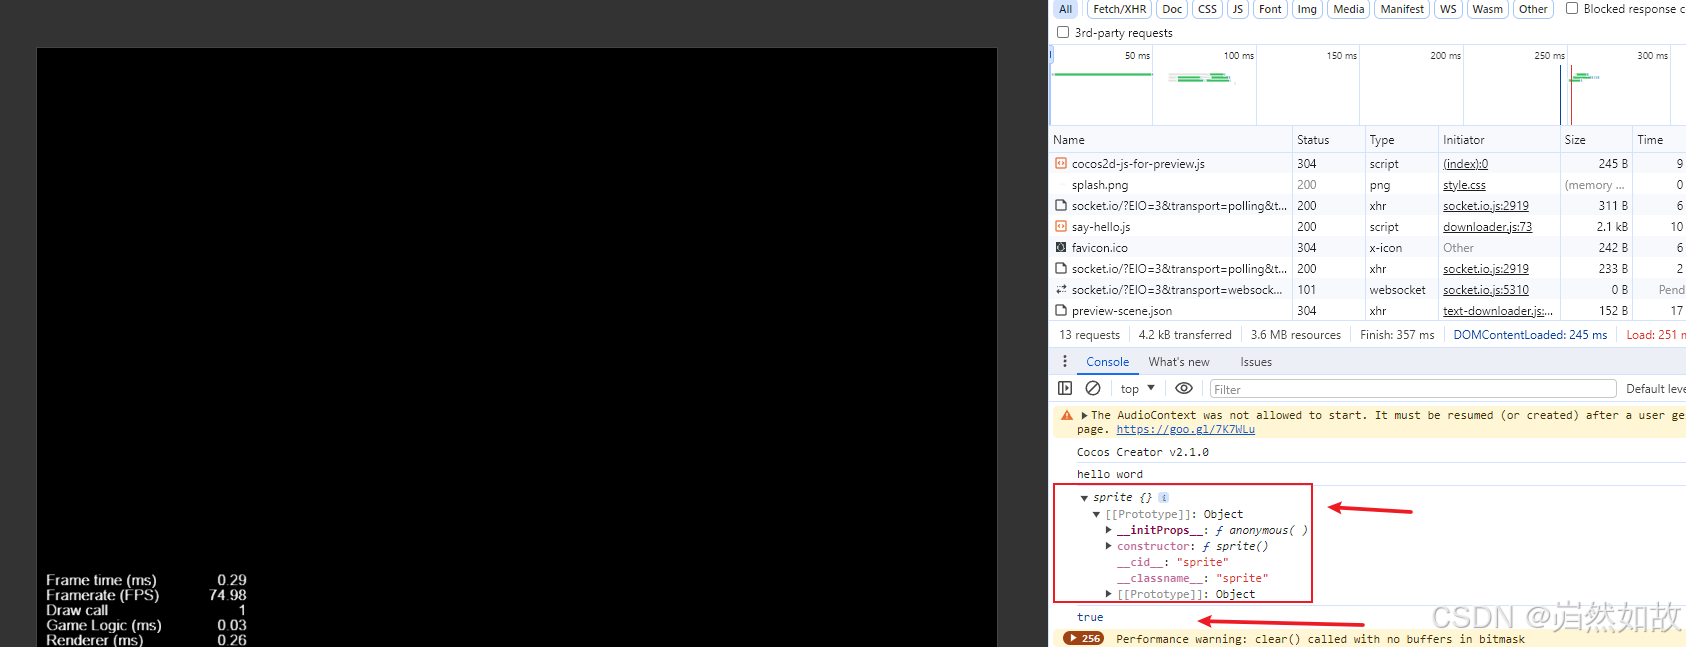Viewport: 1686px width, 647px height.
Task: Click the preview-scene.json document icon
Action: [1061, 311]
